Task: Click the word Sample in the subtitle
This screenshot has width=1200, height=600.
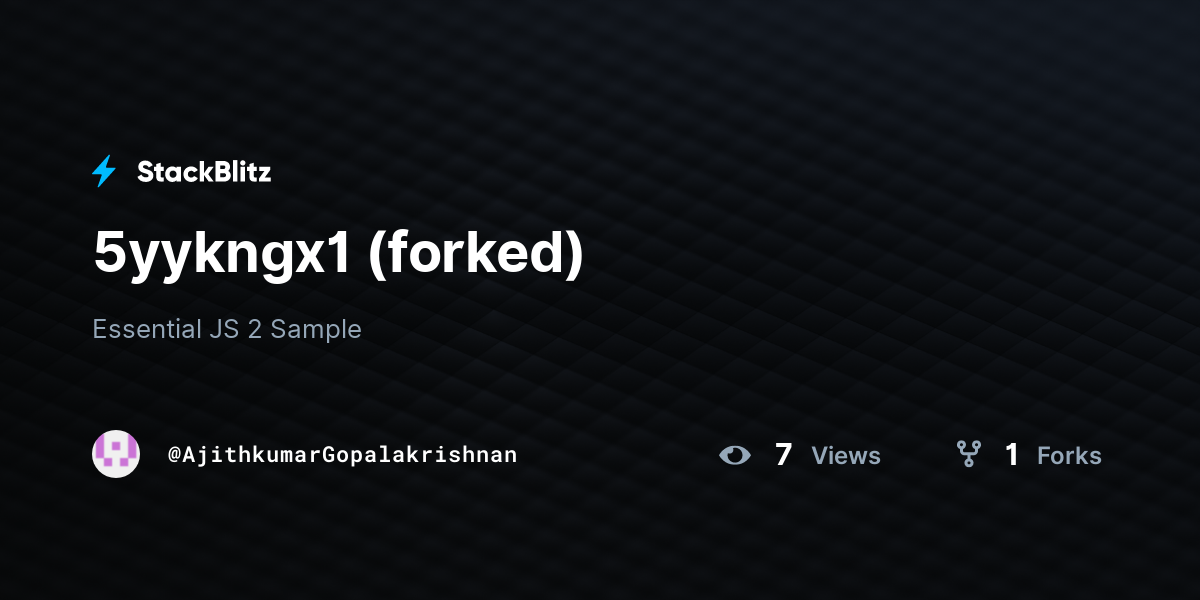Action: point(316,330)
